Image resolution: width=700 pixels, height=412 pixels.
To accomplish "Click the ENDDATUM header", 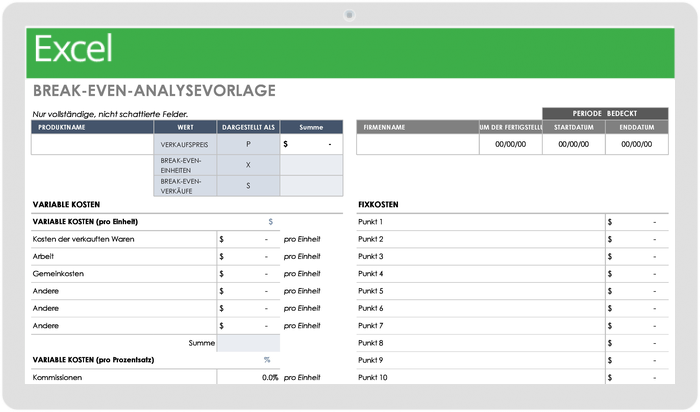I will (637, 127).
